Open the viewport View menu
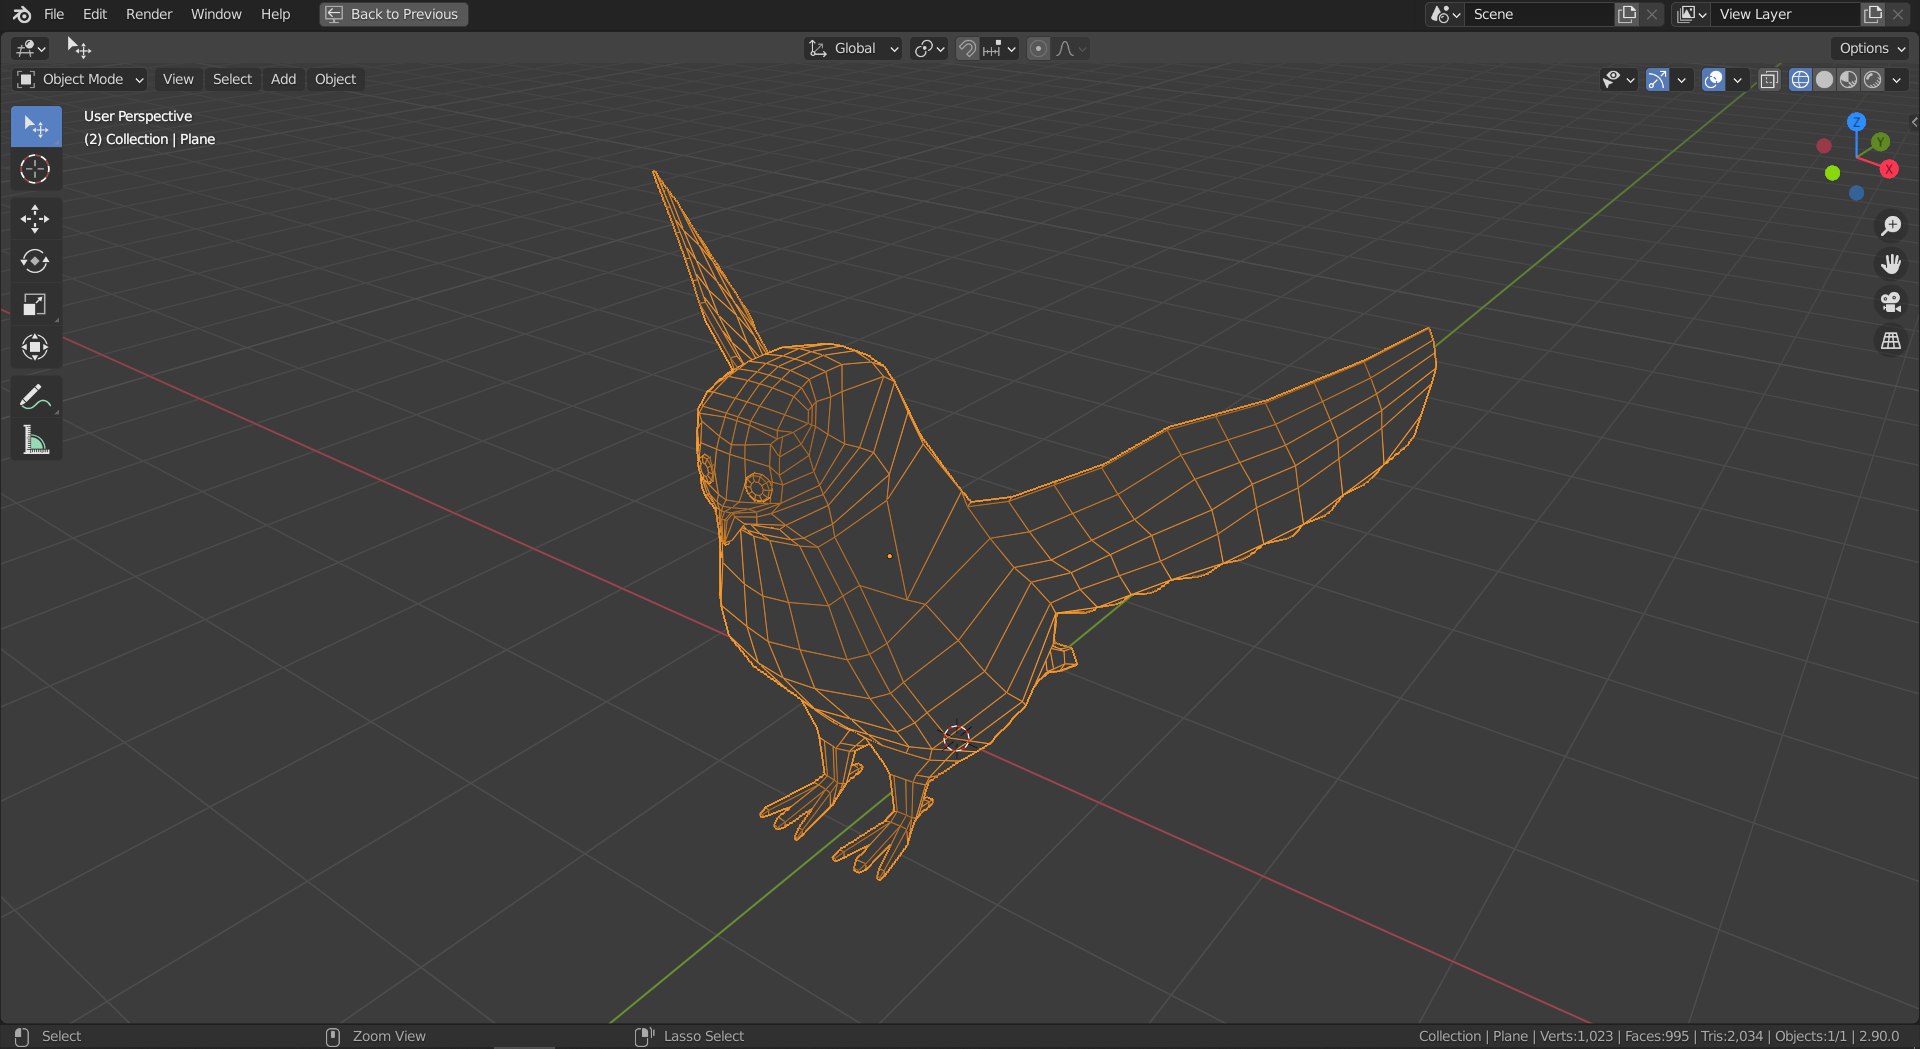The image size is (1920, 1049). point(178,80)
